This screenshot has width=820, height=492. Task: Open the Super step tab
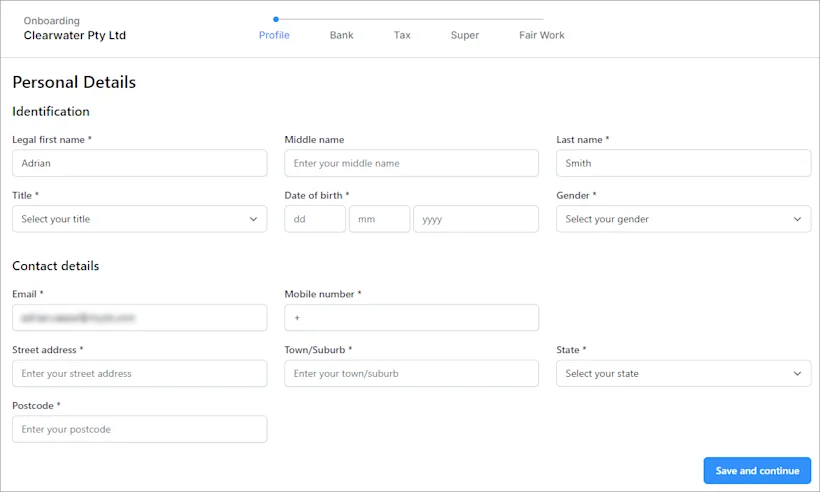coord(465,35)
